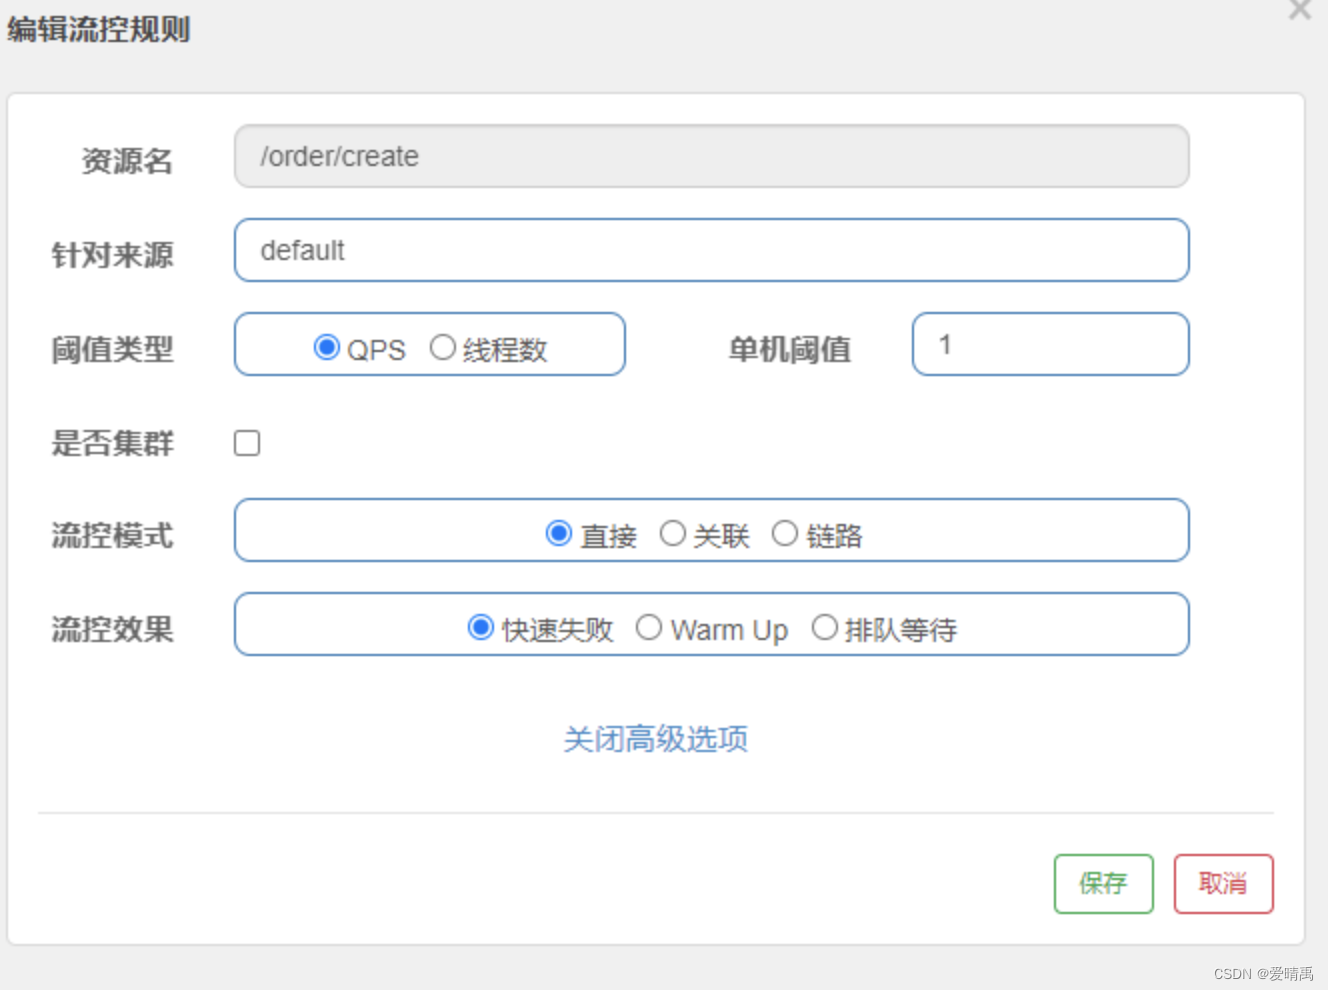Choose 直接 flow control mode

pyautogui.click(x=558, y=533)
